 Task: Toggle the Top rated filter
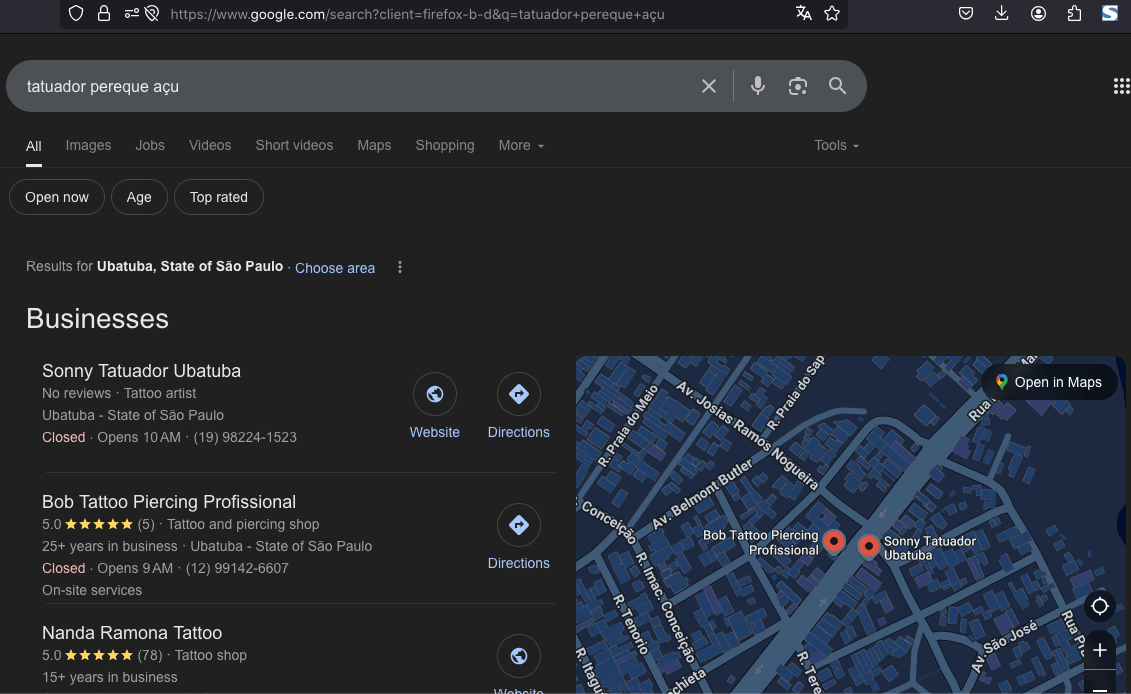[x=218, y=197]
